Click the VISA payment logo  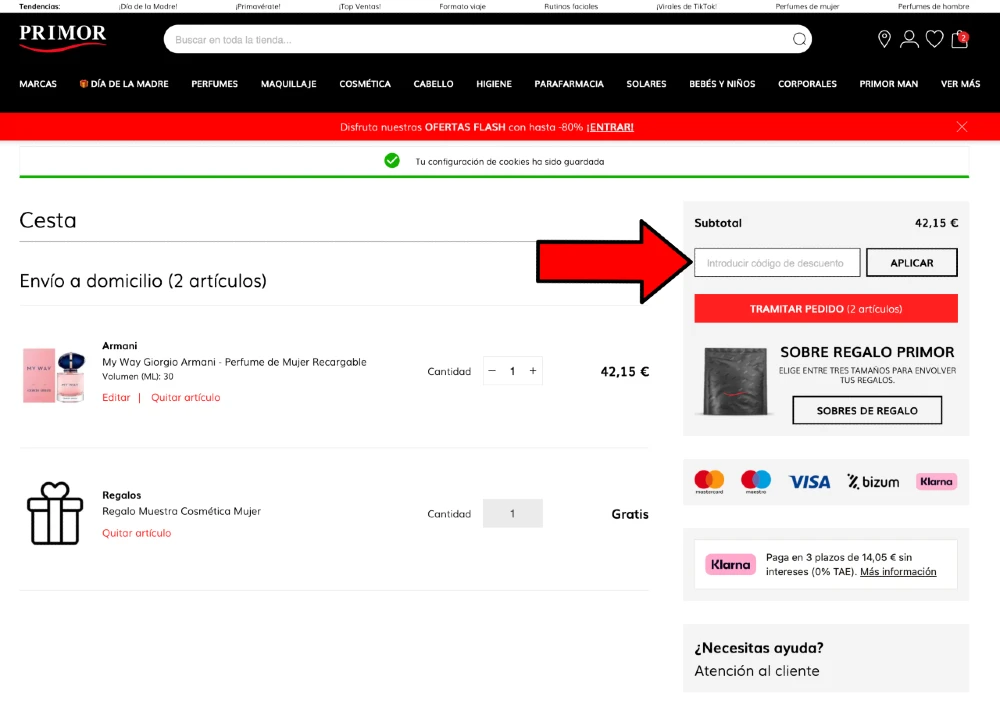809,482
